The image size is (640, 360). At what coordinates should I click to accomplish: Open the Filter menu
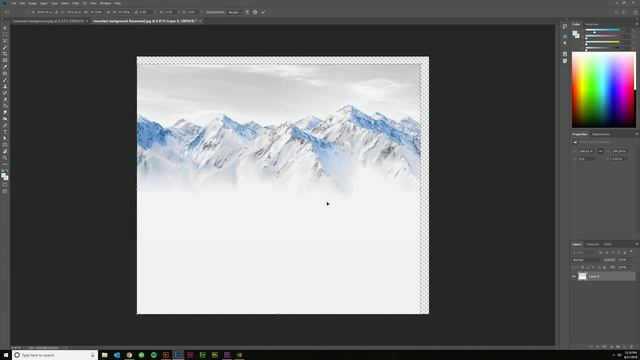point(76,3)
